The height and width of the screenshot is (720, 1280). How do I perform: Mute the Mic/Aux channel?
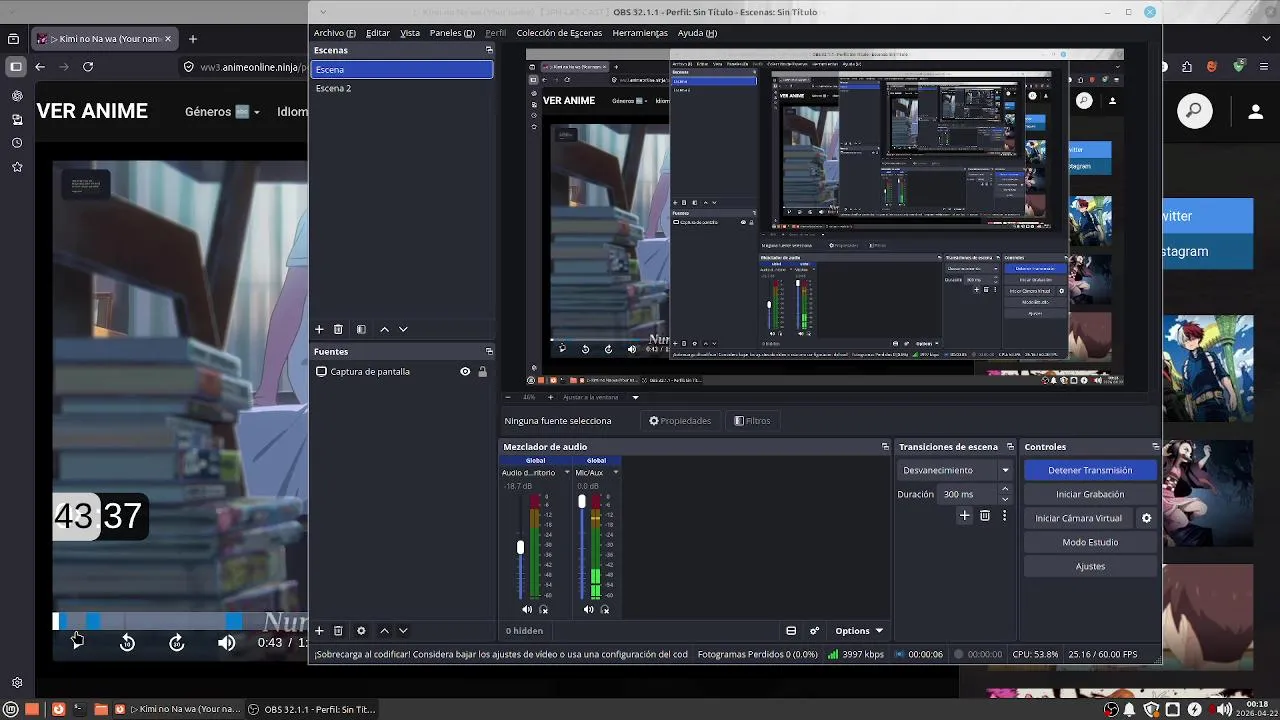(x=588, y=610)
